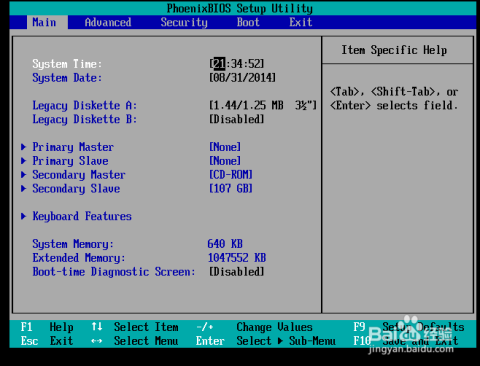Toggle Boot-time Diagnostic Screen Disabled value
The image size is (480, 366).
pyautogui.click(x=237, y=272)
